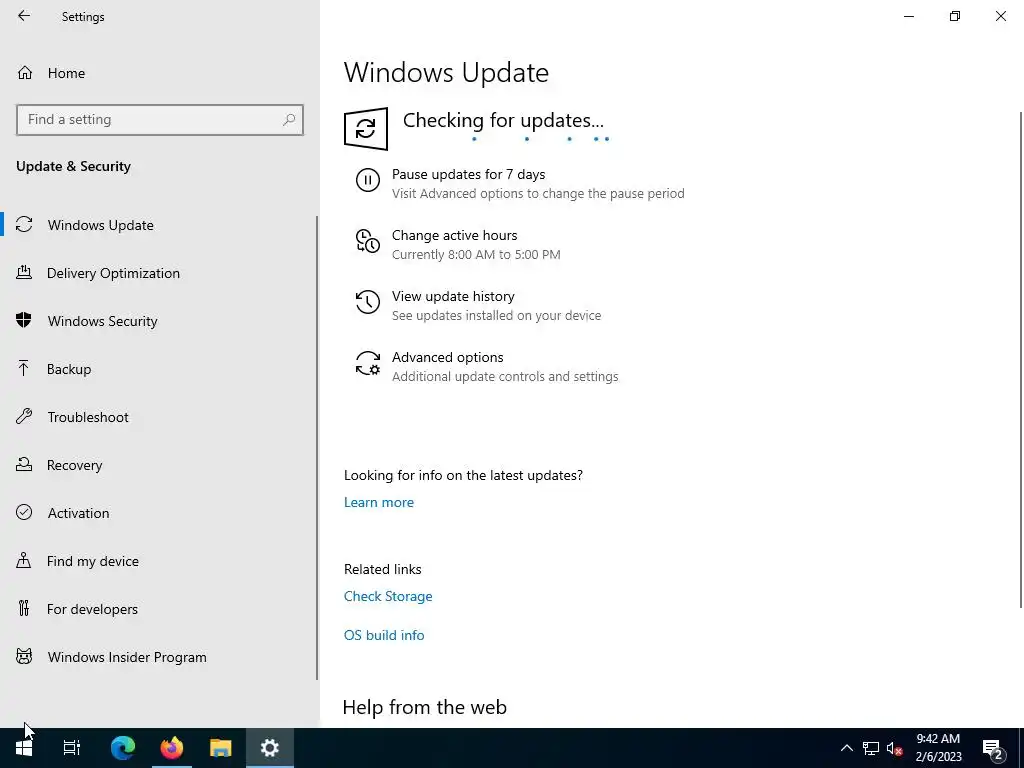Click the pause icon for updates
The width and height of the screenshot is (1024, 768).
pyautogui.click(x=368, y=180)
